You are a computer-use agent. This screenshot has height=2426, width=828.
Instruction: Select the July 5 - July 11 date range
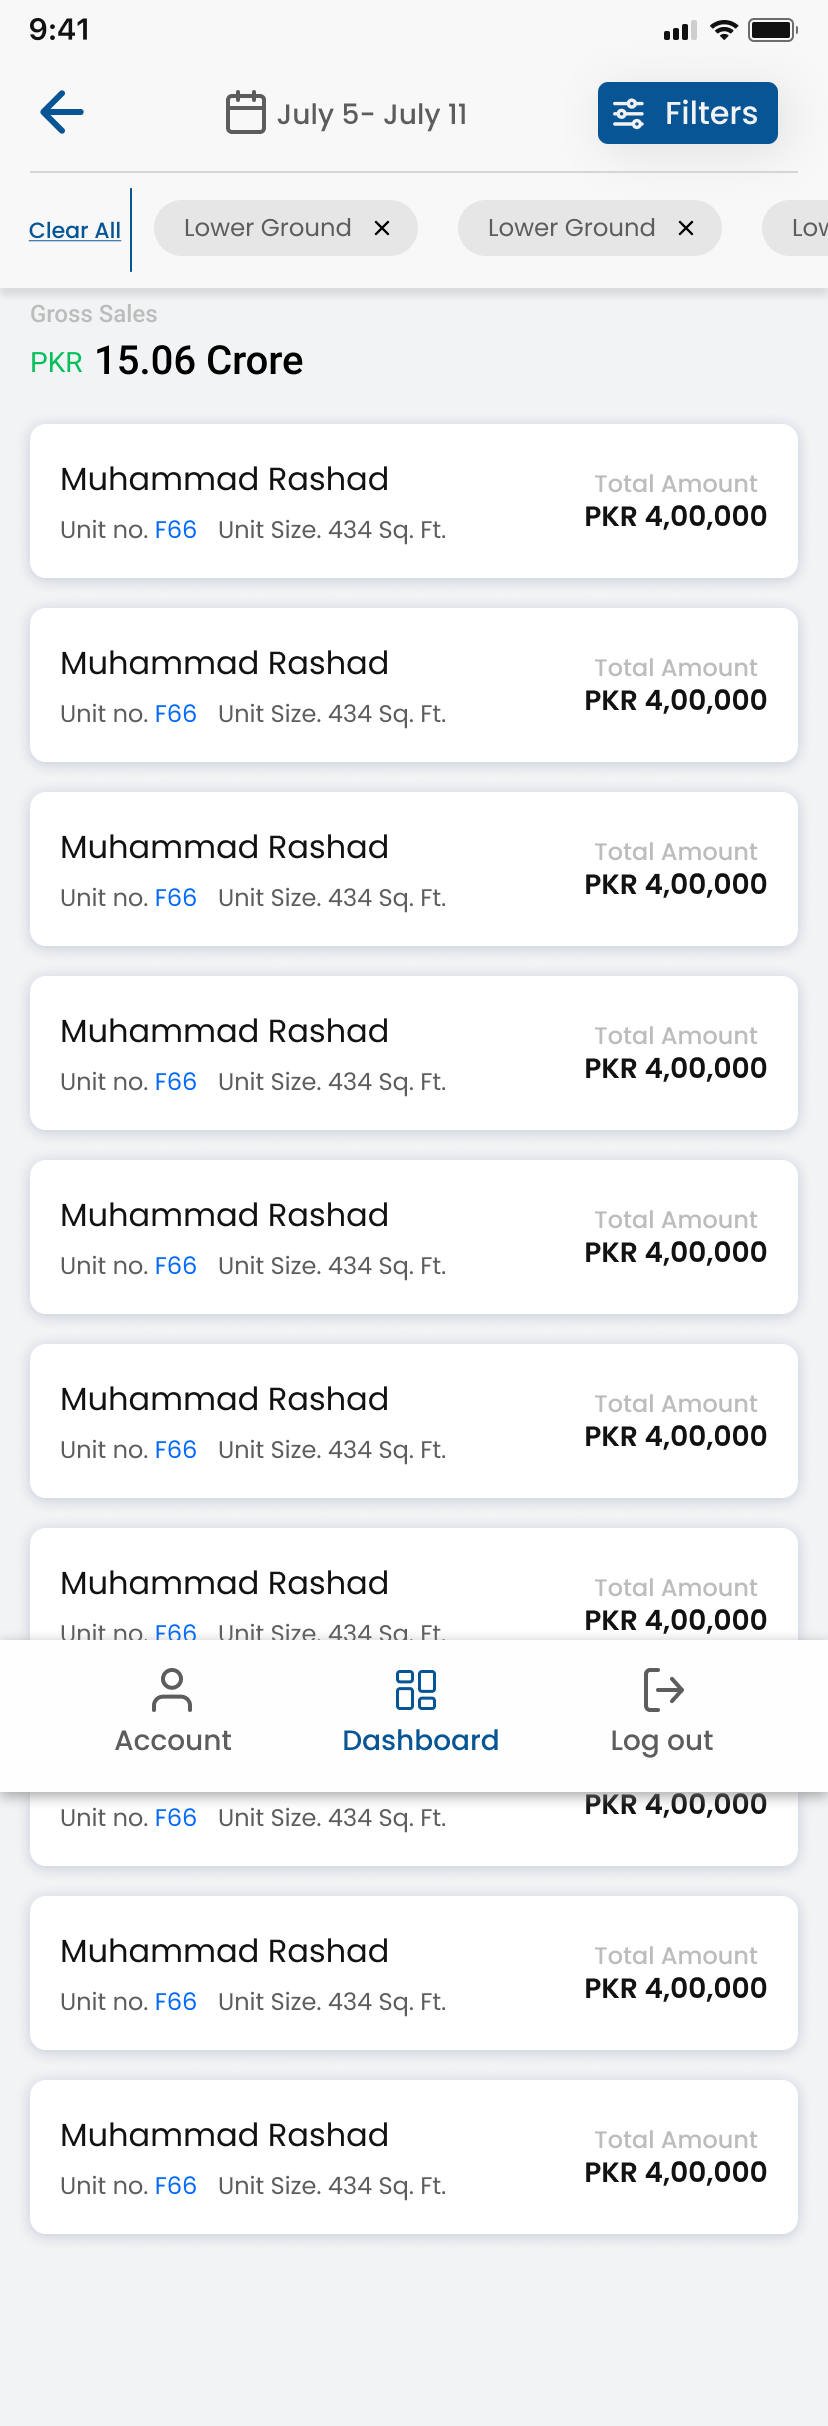(x=372, y=114)
